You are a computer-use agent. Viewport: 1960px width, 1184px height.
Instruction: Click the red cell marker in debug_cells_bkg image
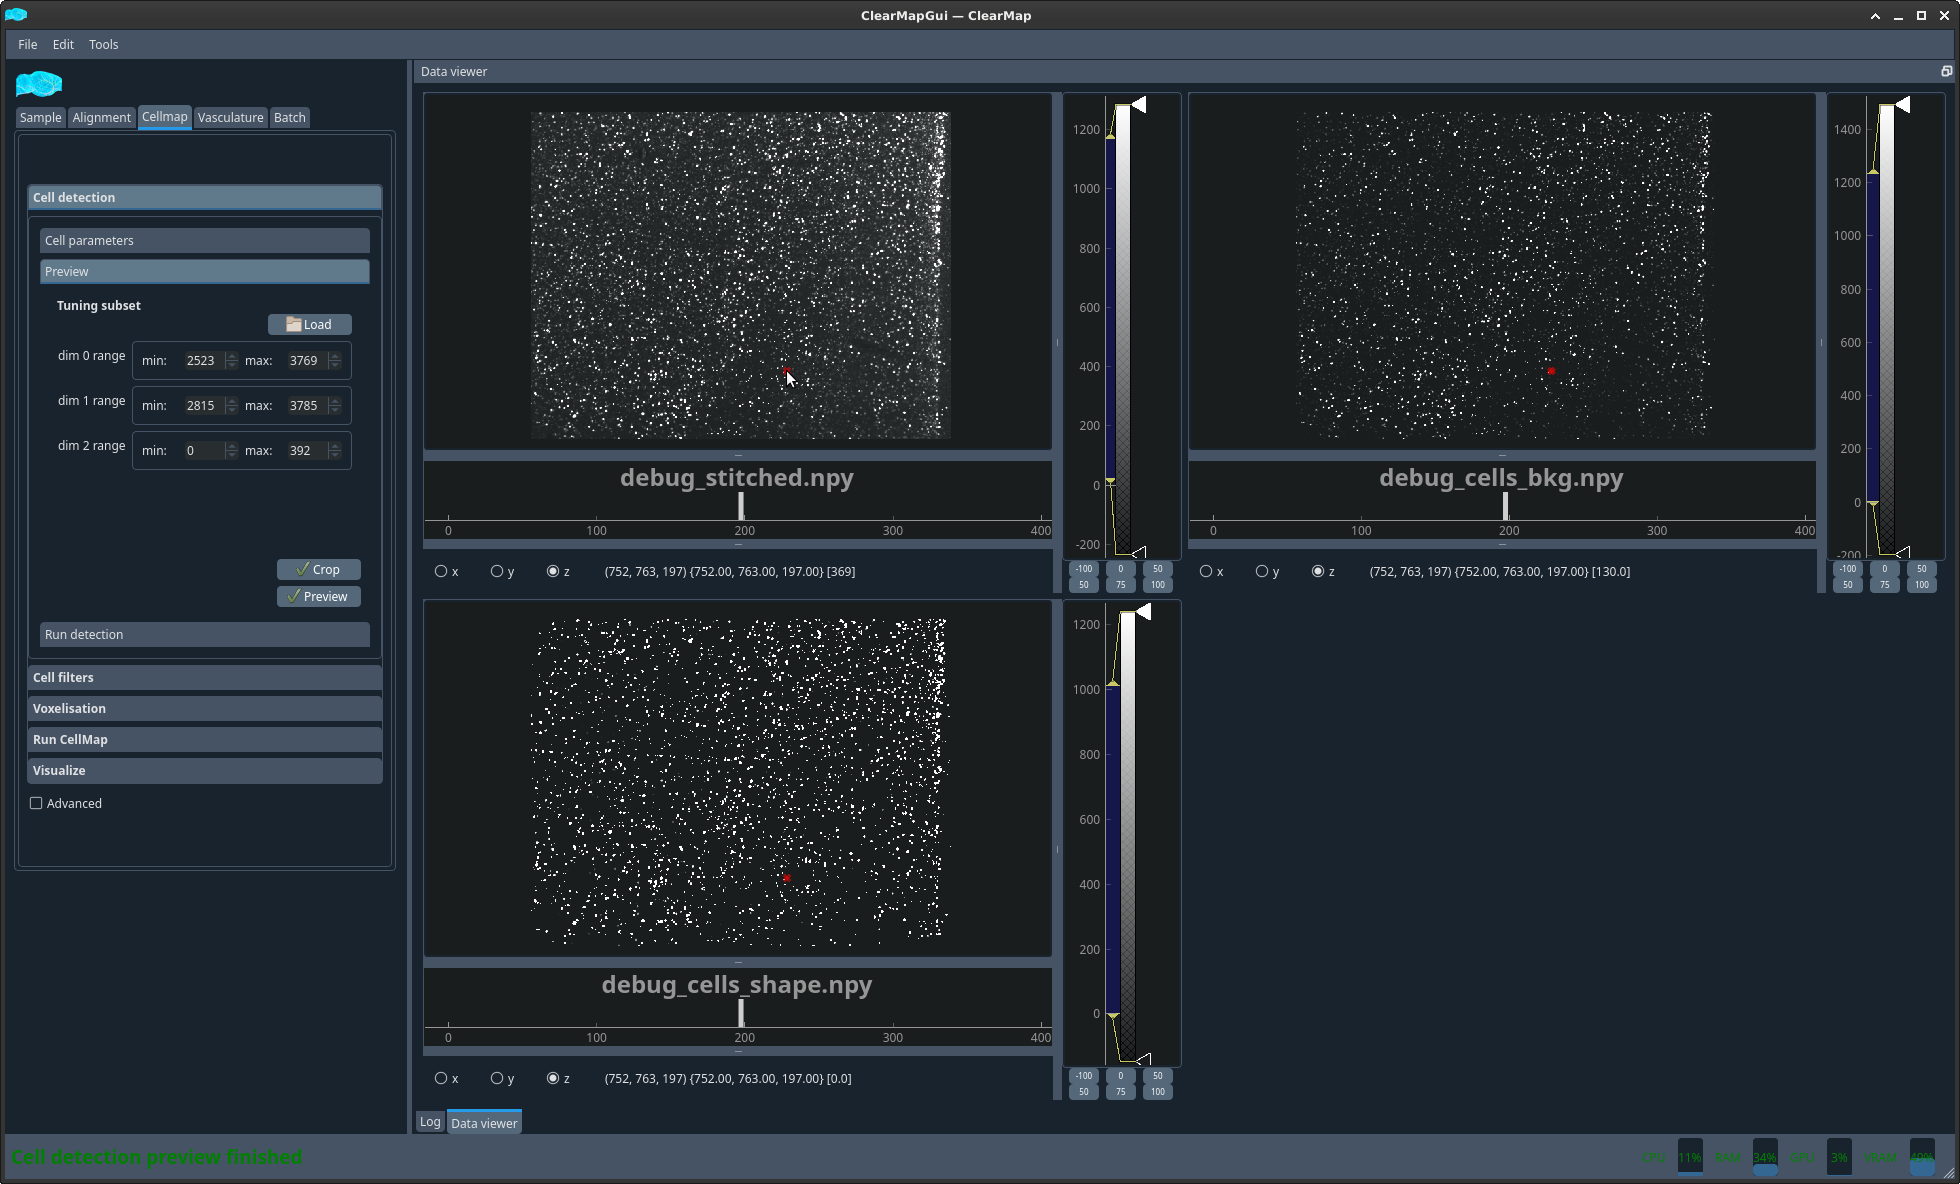(x=1551, y=371)
